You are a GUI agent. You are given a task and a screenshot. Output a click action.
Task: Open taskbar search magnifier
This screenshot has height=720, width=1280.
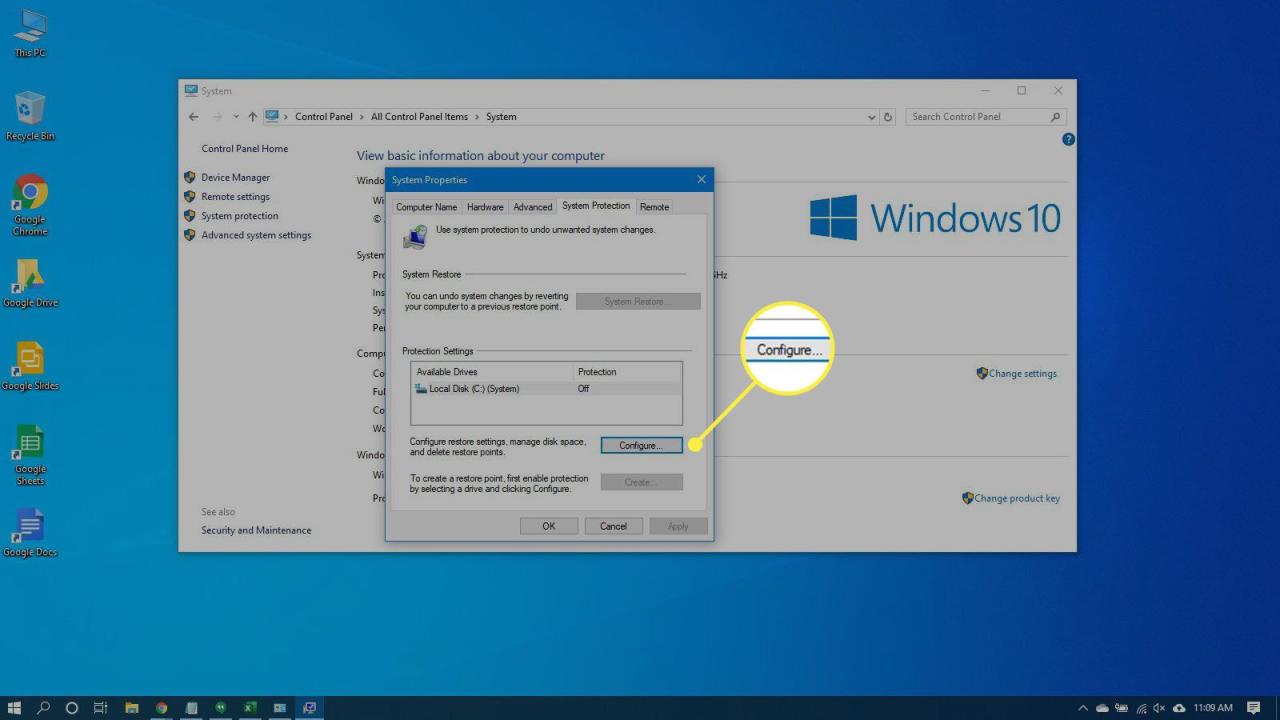[43, 708]
